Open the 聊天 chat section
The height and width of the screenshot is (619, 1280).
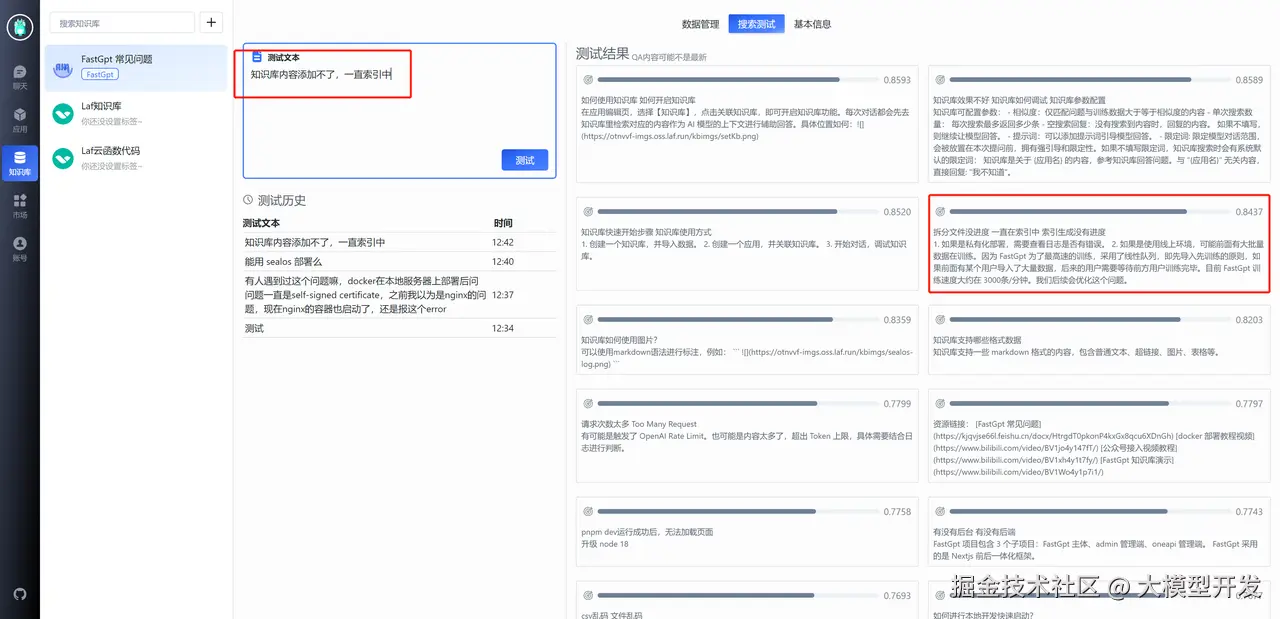pyautogui.click(x=20, y=76)
